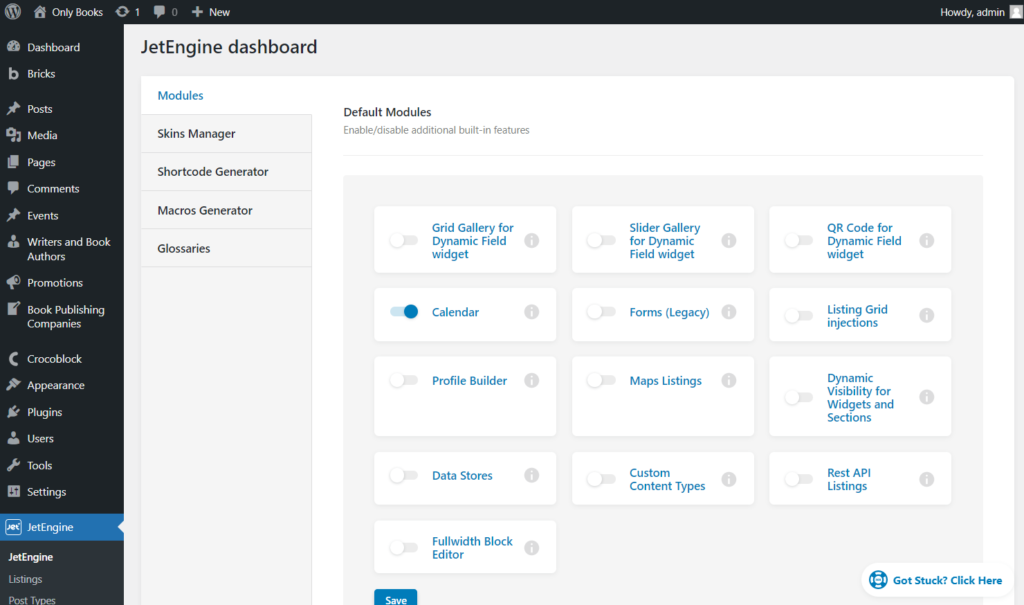
Task: Show info for Custom Content Types module
Action: 729,479
